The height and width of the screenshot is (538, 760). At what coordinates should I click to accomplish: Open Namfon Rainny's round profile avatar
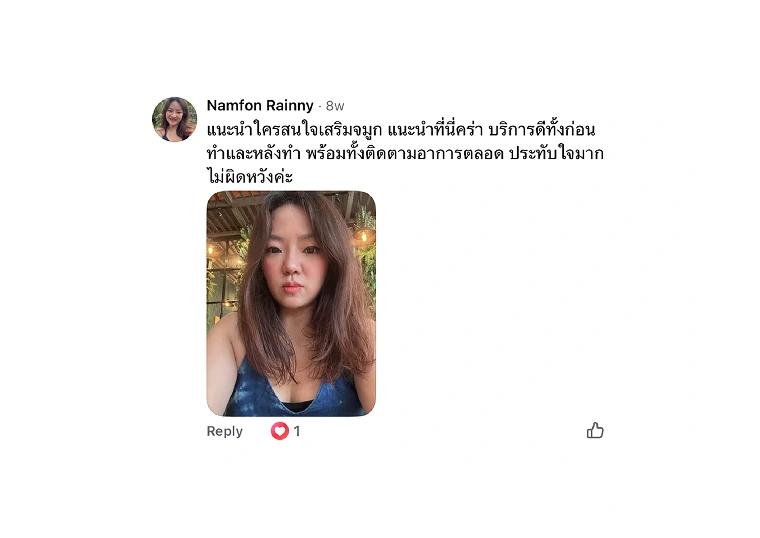point(174,119)
